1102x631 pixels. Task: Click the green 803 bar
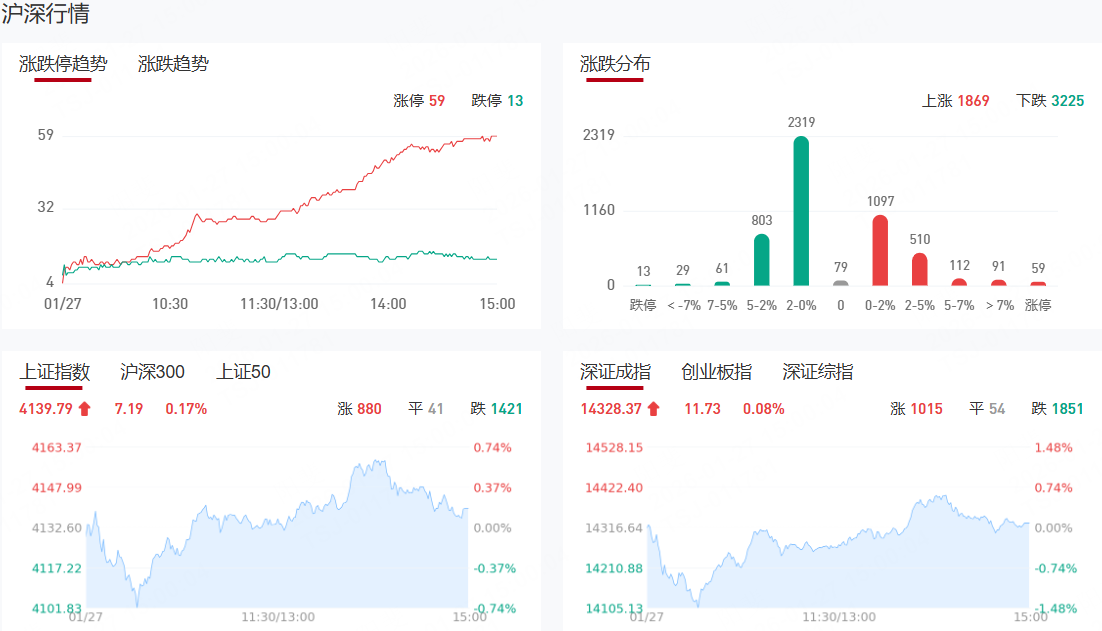tap(761, 260)
